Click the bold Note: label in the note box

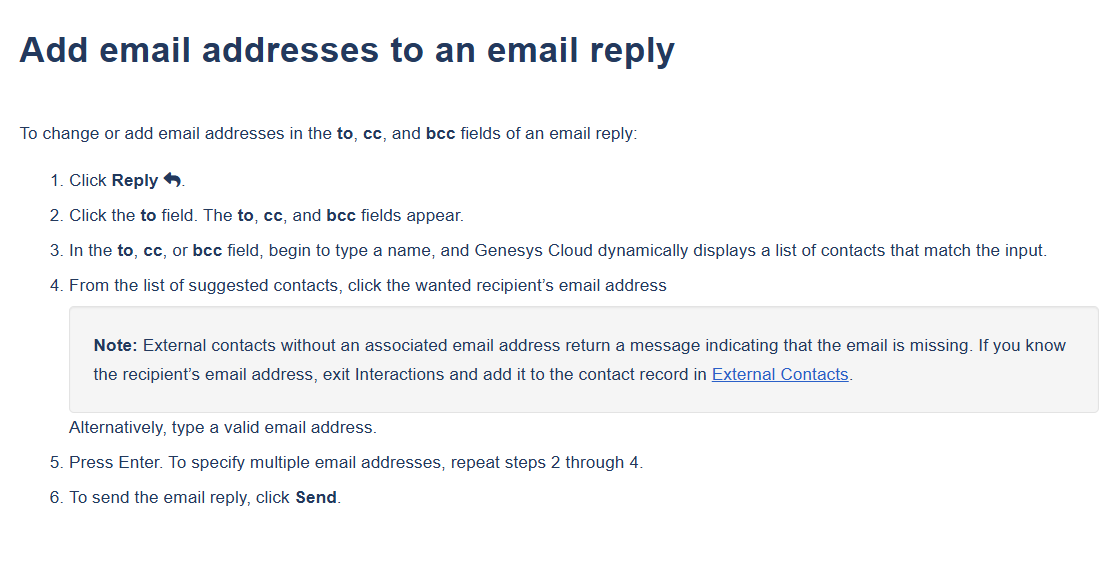point(115,346)
